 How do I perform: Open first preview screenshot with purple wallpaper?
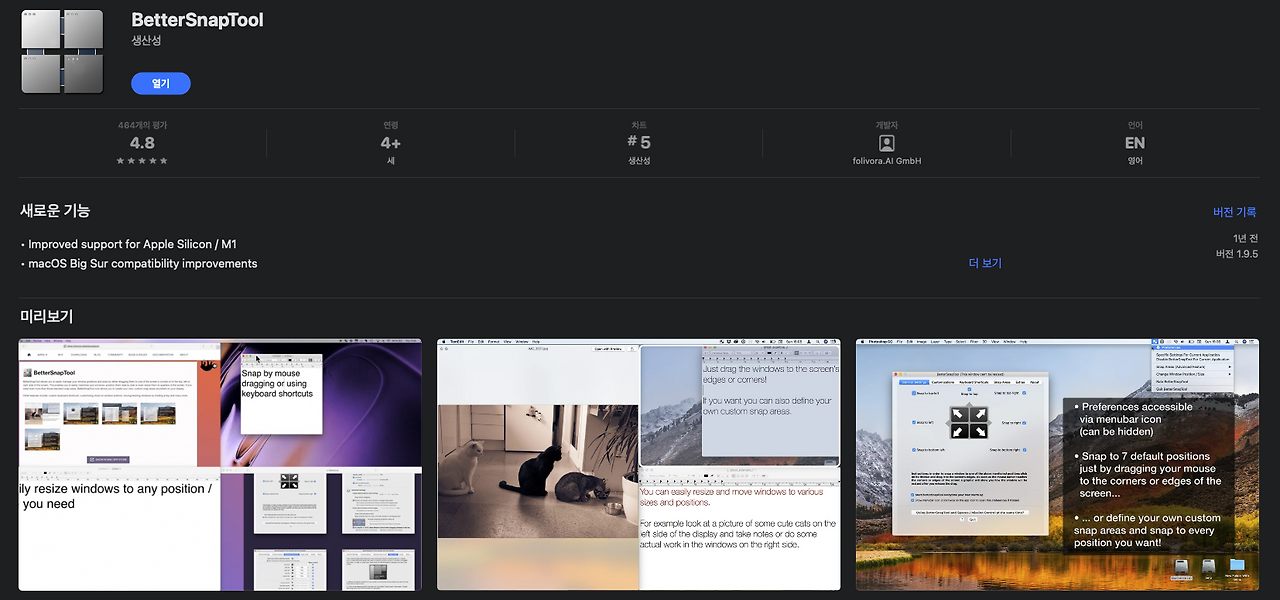[220, 465]
